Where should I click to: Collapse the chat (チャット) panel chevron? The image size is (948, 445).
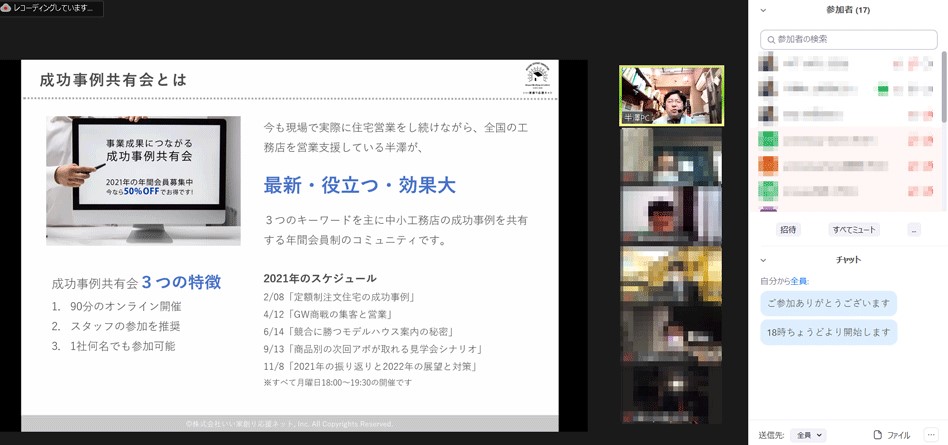tap(764, 260)
